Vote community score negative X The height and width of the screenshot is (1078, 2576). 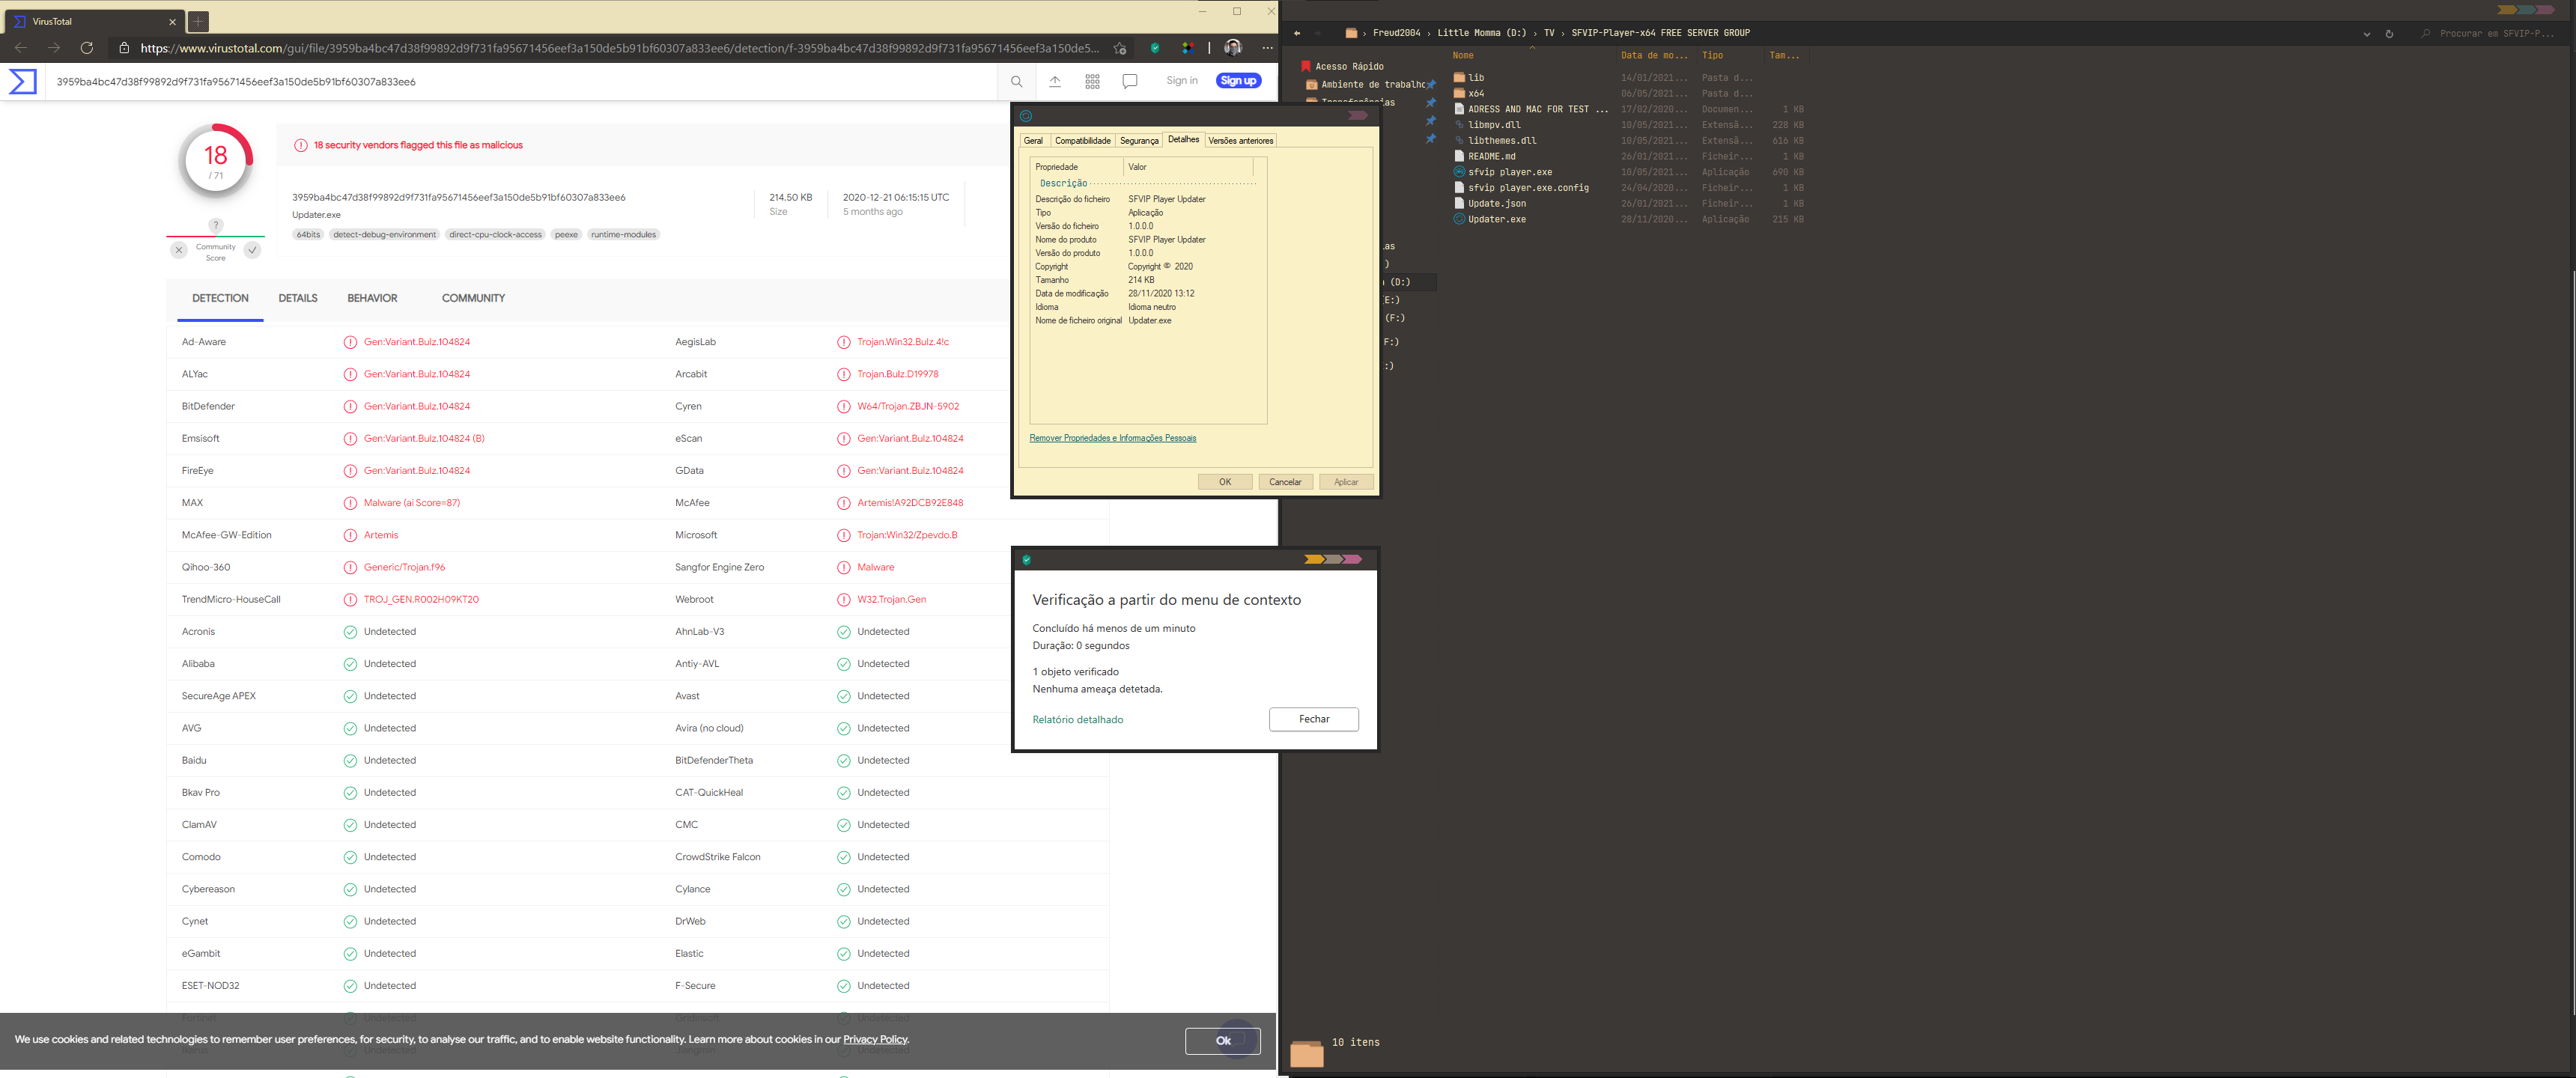click(179, 251)
